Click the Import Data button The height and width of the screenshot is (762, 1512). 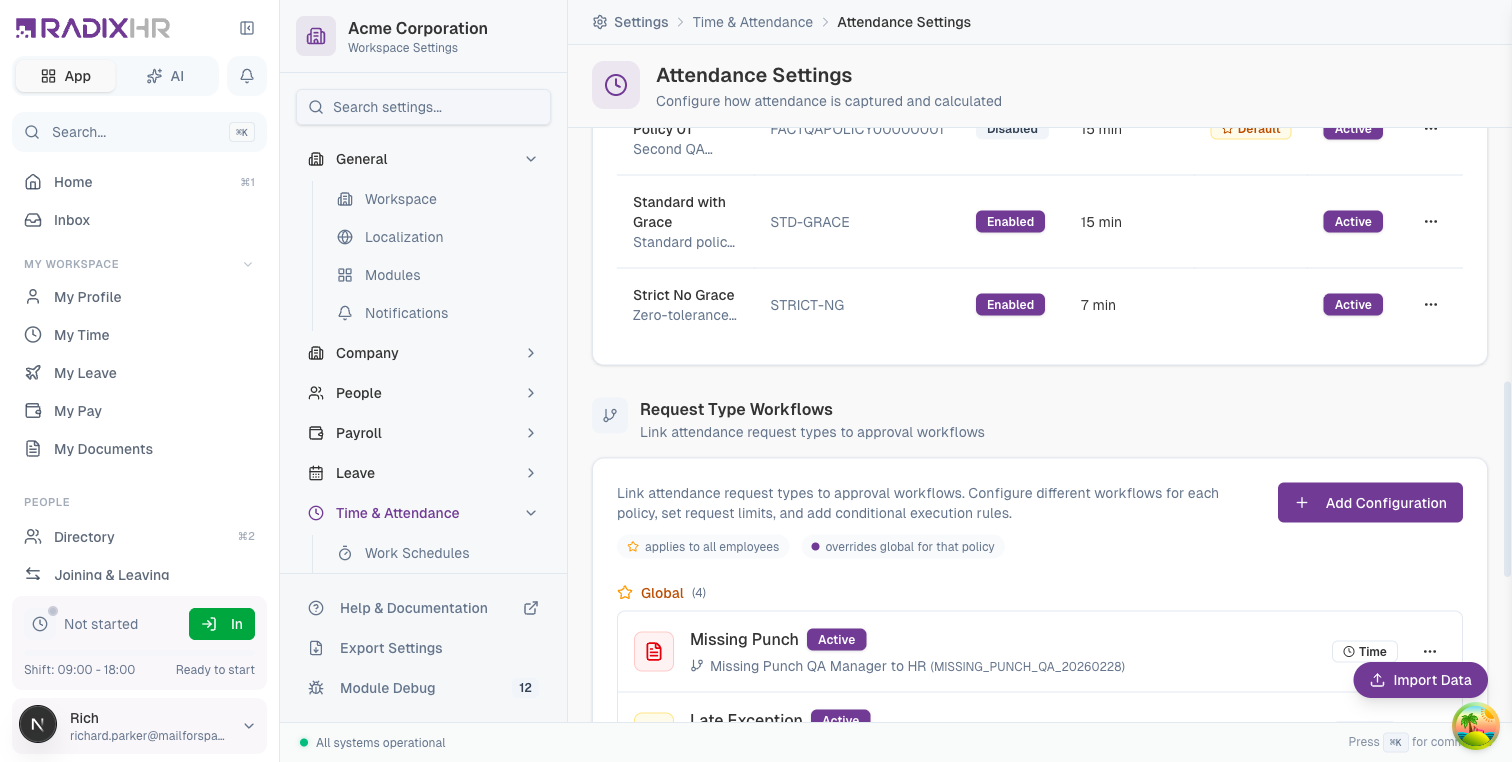[1420, 680]
